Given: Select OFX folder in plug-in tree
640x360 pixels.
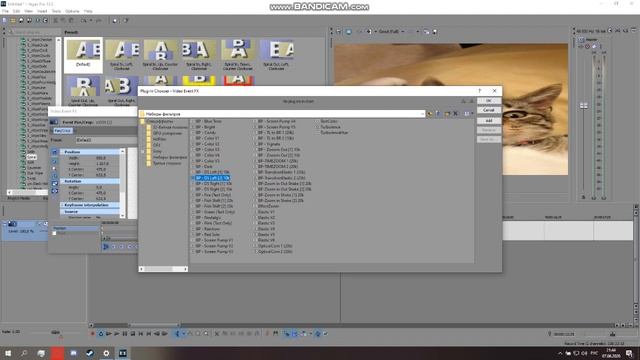Looking at the screenshot, I should 157,145.
